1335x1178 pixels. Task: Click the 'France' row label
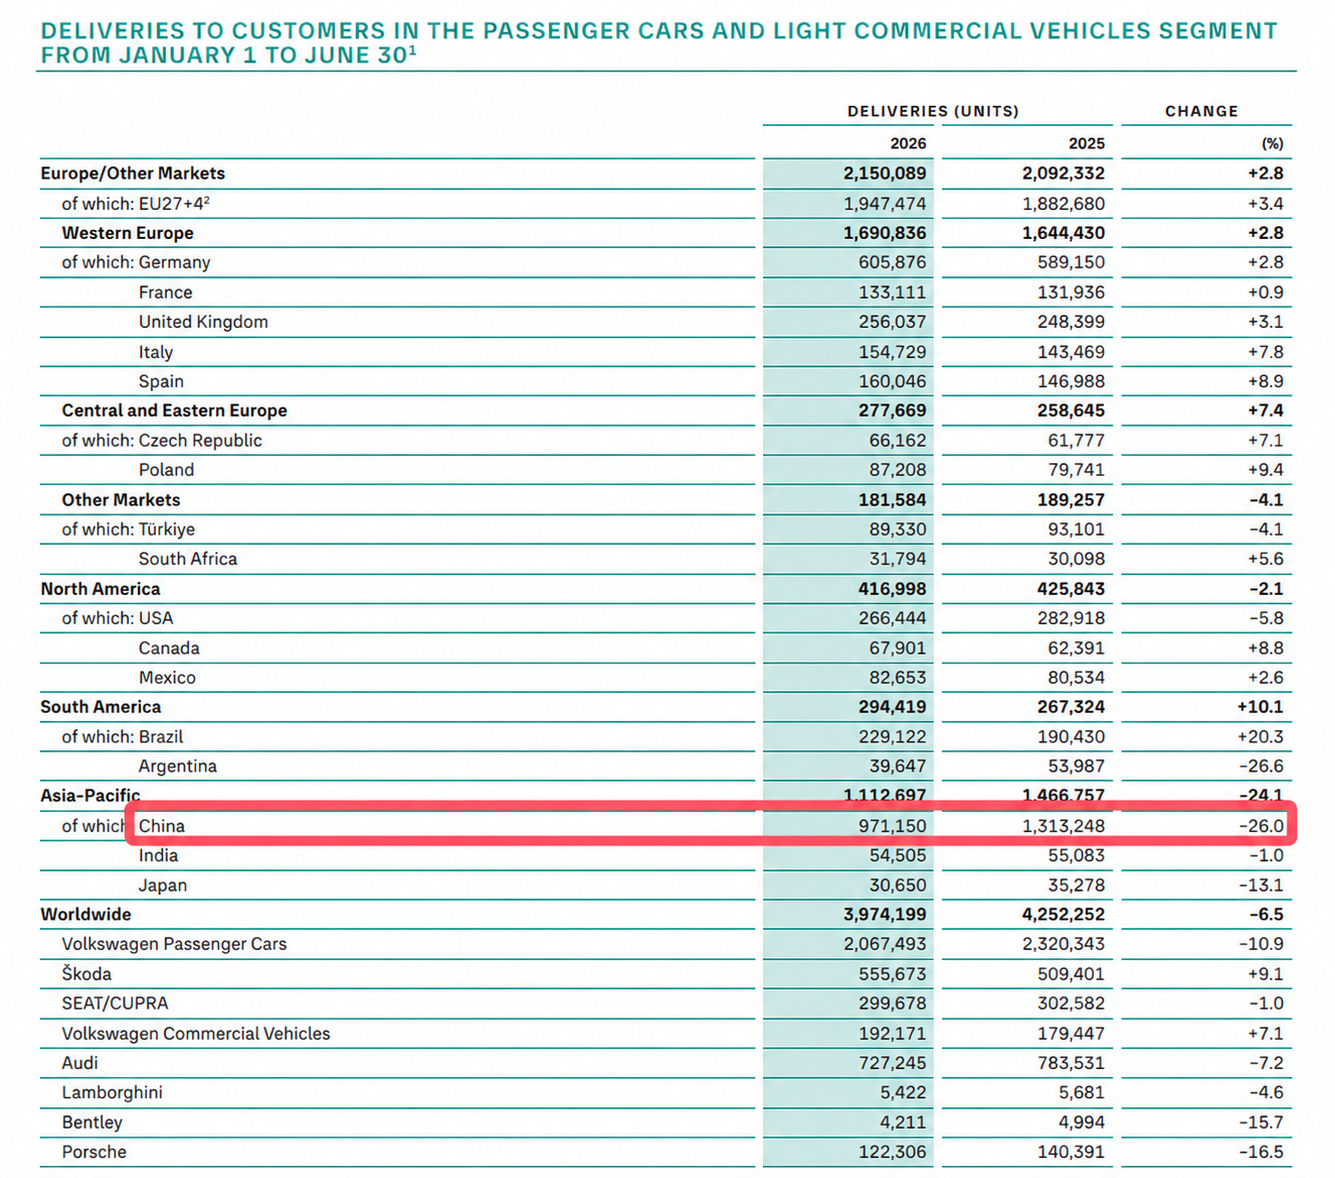pyautogui.click(x=165, y=292)
